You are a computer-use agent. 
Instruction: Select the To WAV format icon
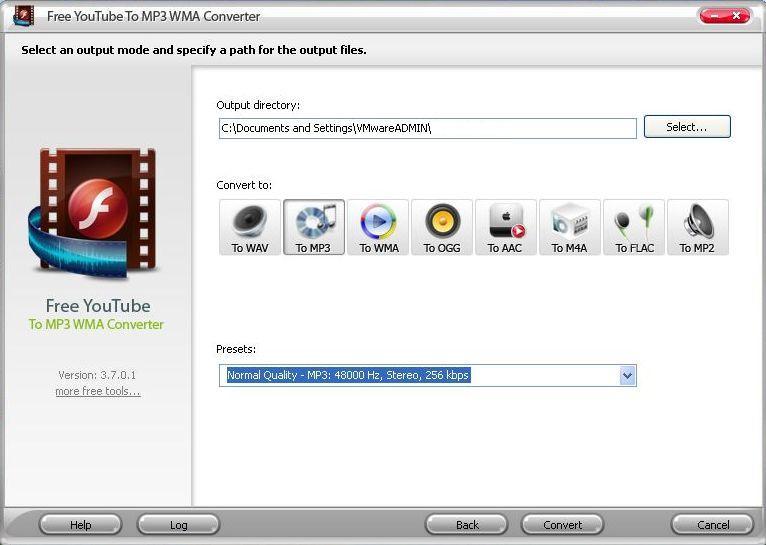click(250, 227)
